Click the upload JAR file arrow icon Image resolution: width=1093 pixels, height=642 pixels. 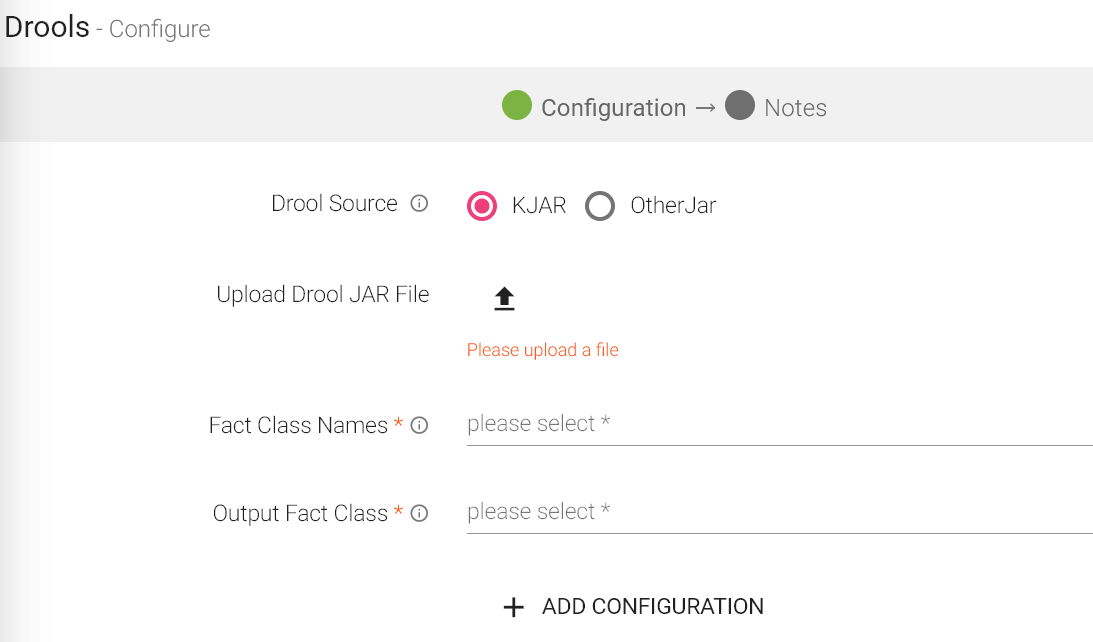pos(504,299)
